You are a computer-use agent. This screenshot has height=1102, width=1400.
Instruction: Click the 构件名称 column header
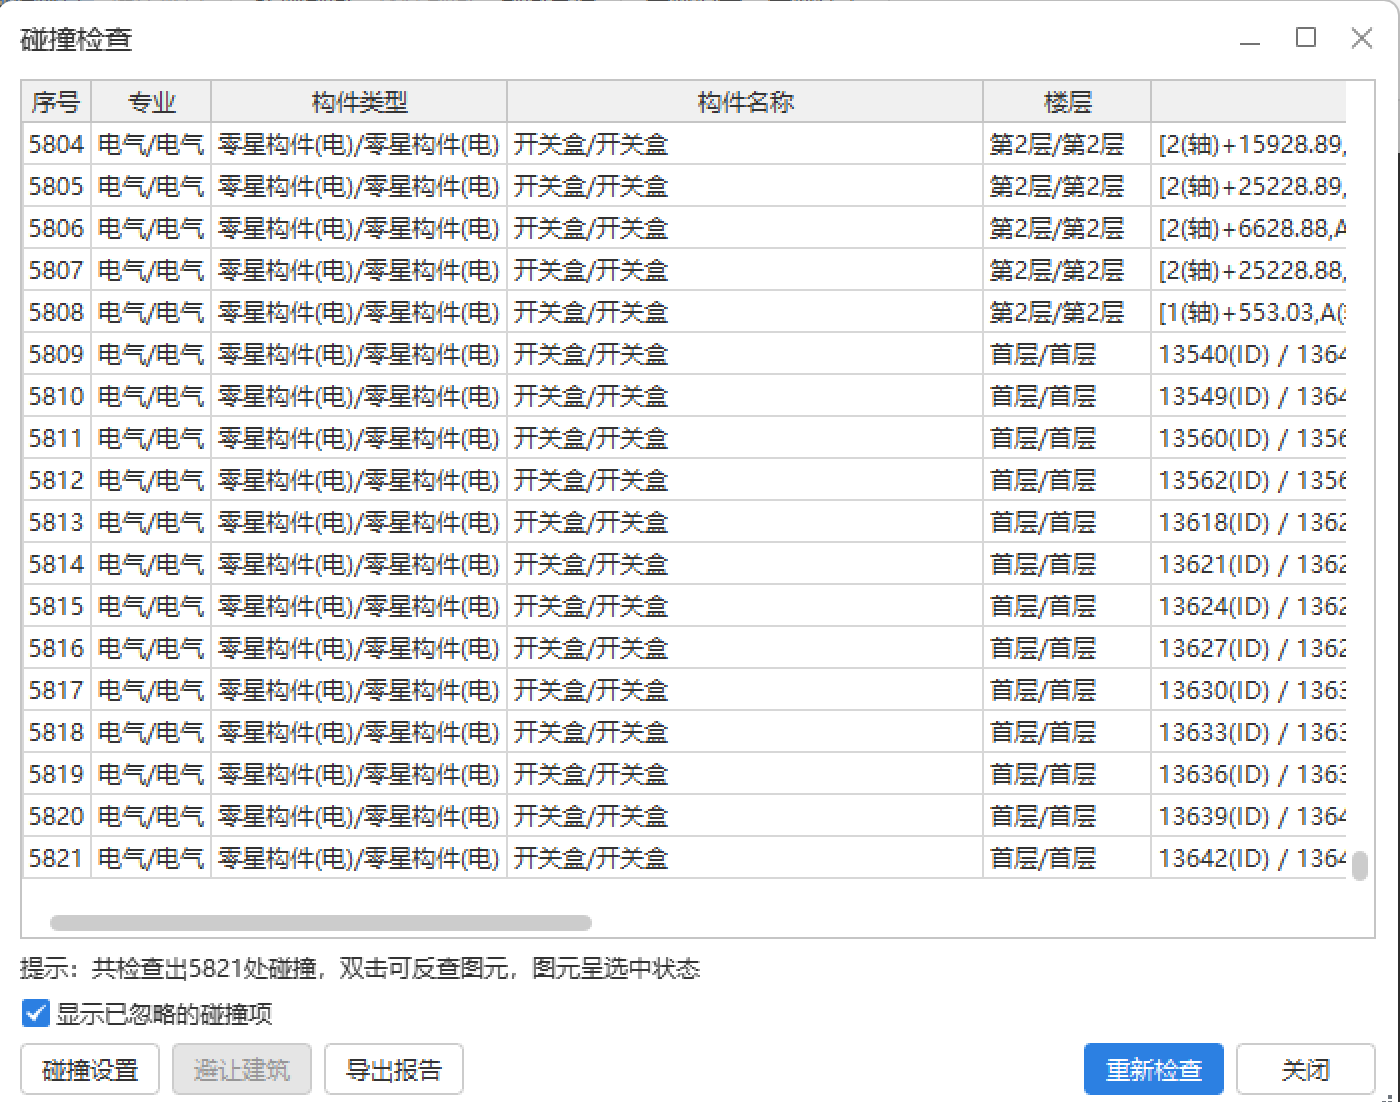pos(745,102)
